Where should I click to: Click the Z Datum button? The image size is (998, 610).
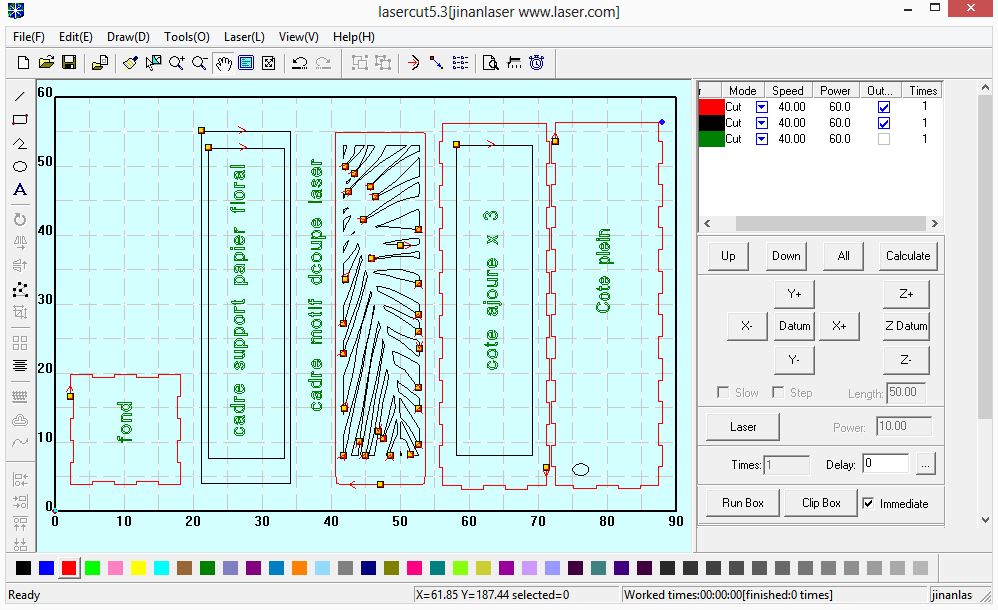click(906, 326)
